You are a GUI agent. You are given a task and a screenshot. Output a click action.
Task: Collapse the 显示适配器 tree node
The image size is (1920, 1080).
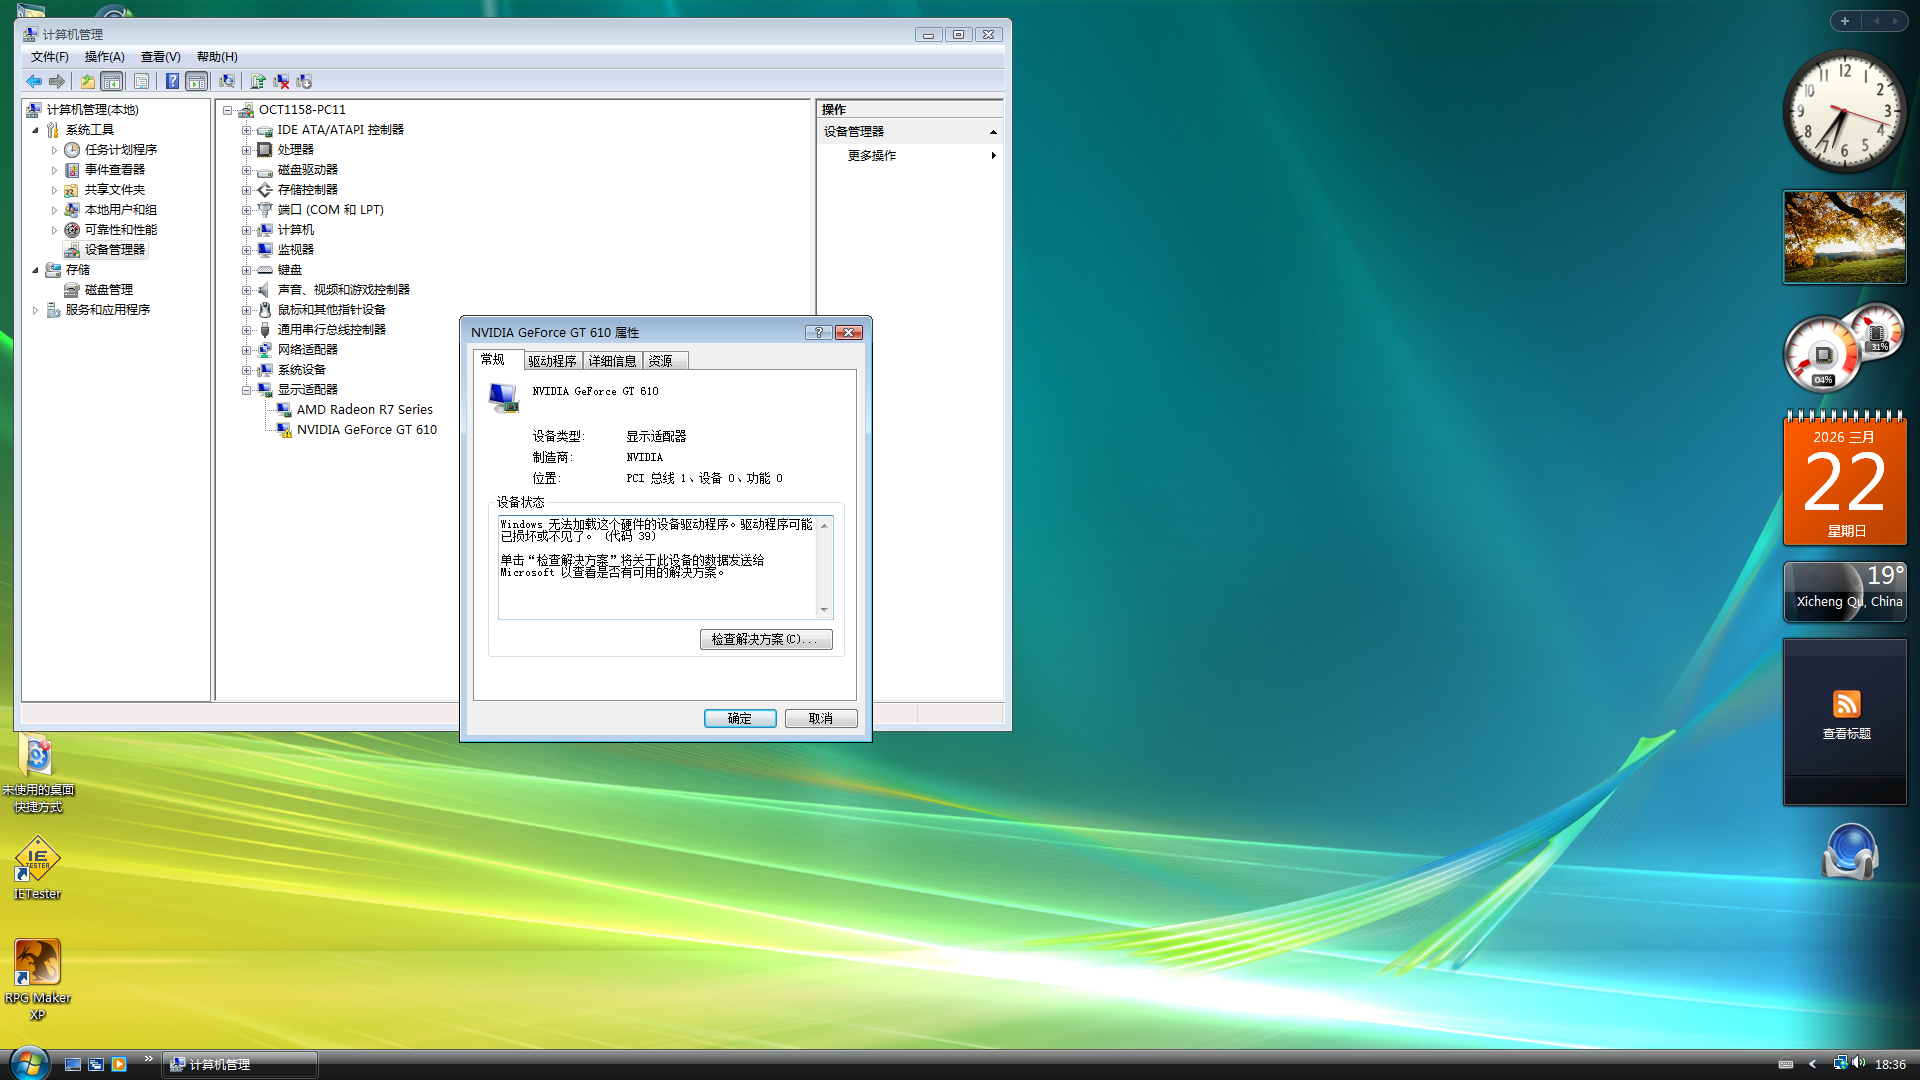246,390
